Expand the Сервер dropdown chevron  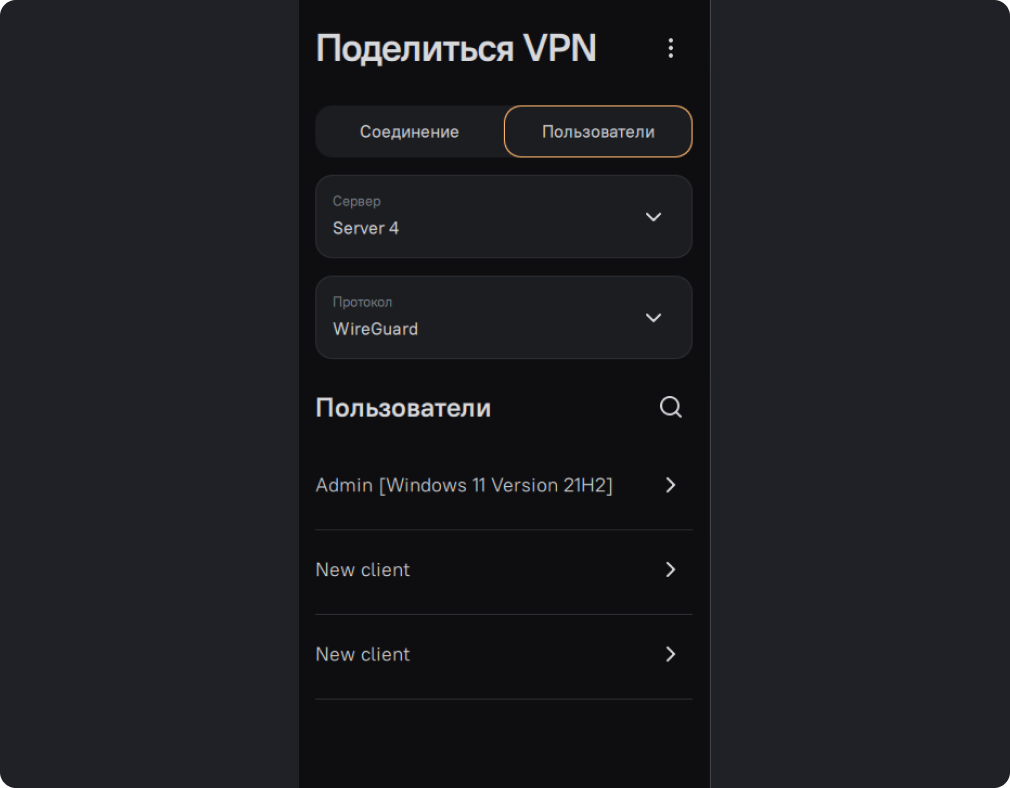click(x=653, y=217)
